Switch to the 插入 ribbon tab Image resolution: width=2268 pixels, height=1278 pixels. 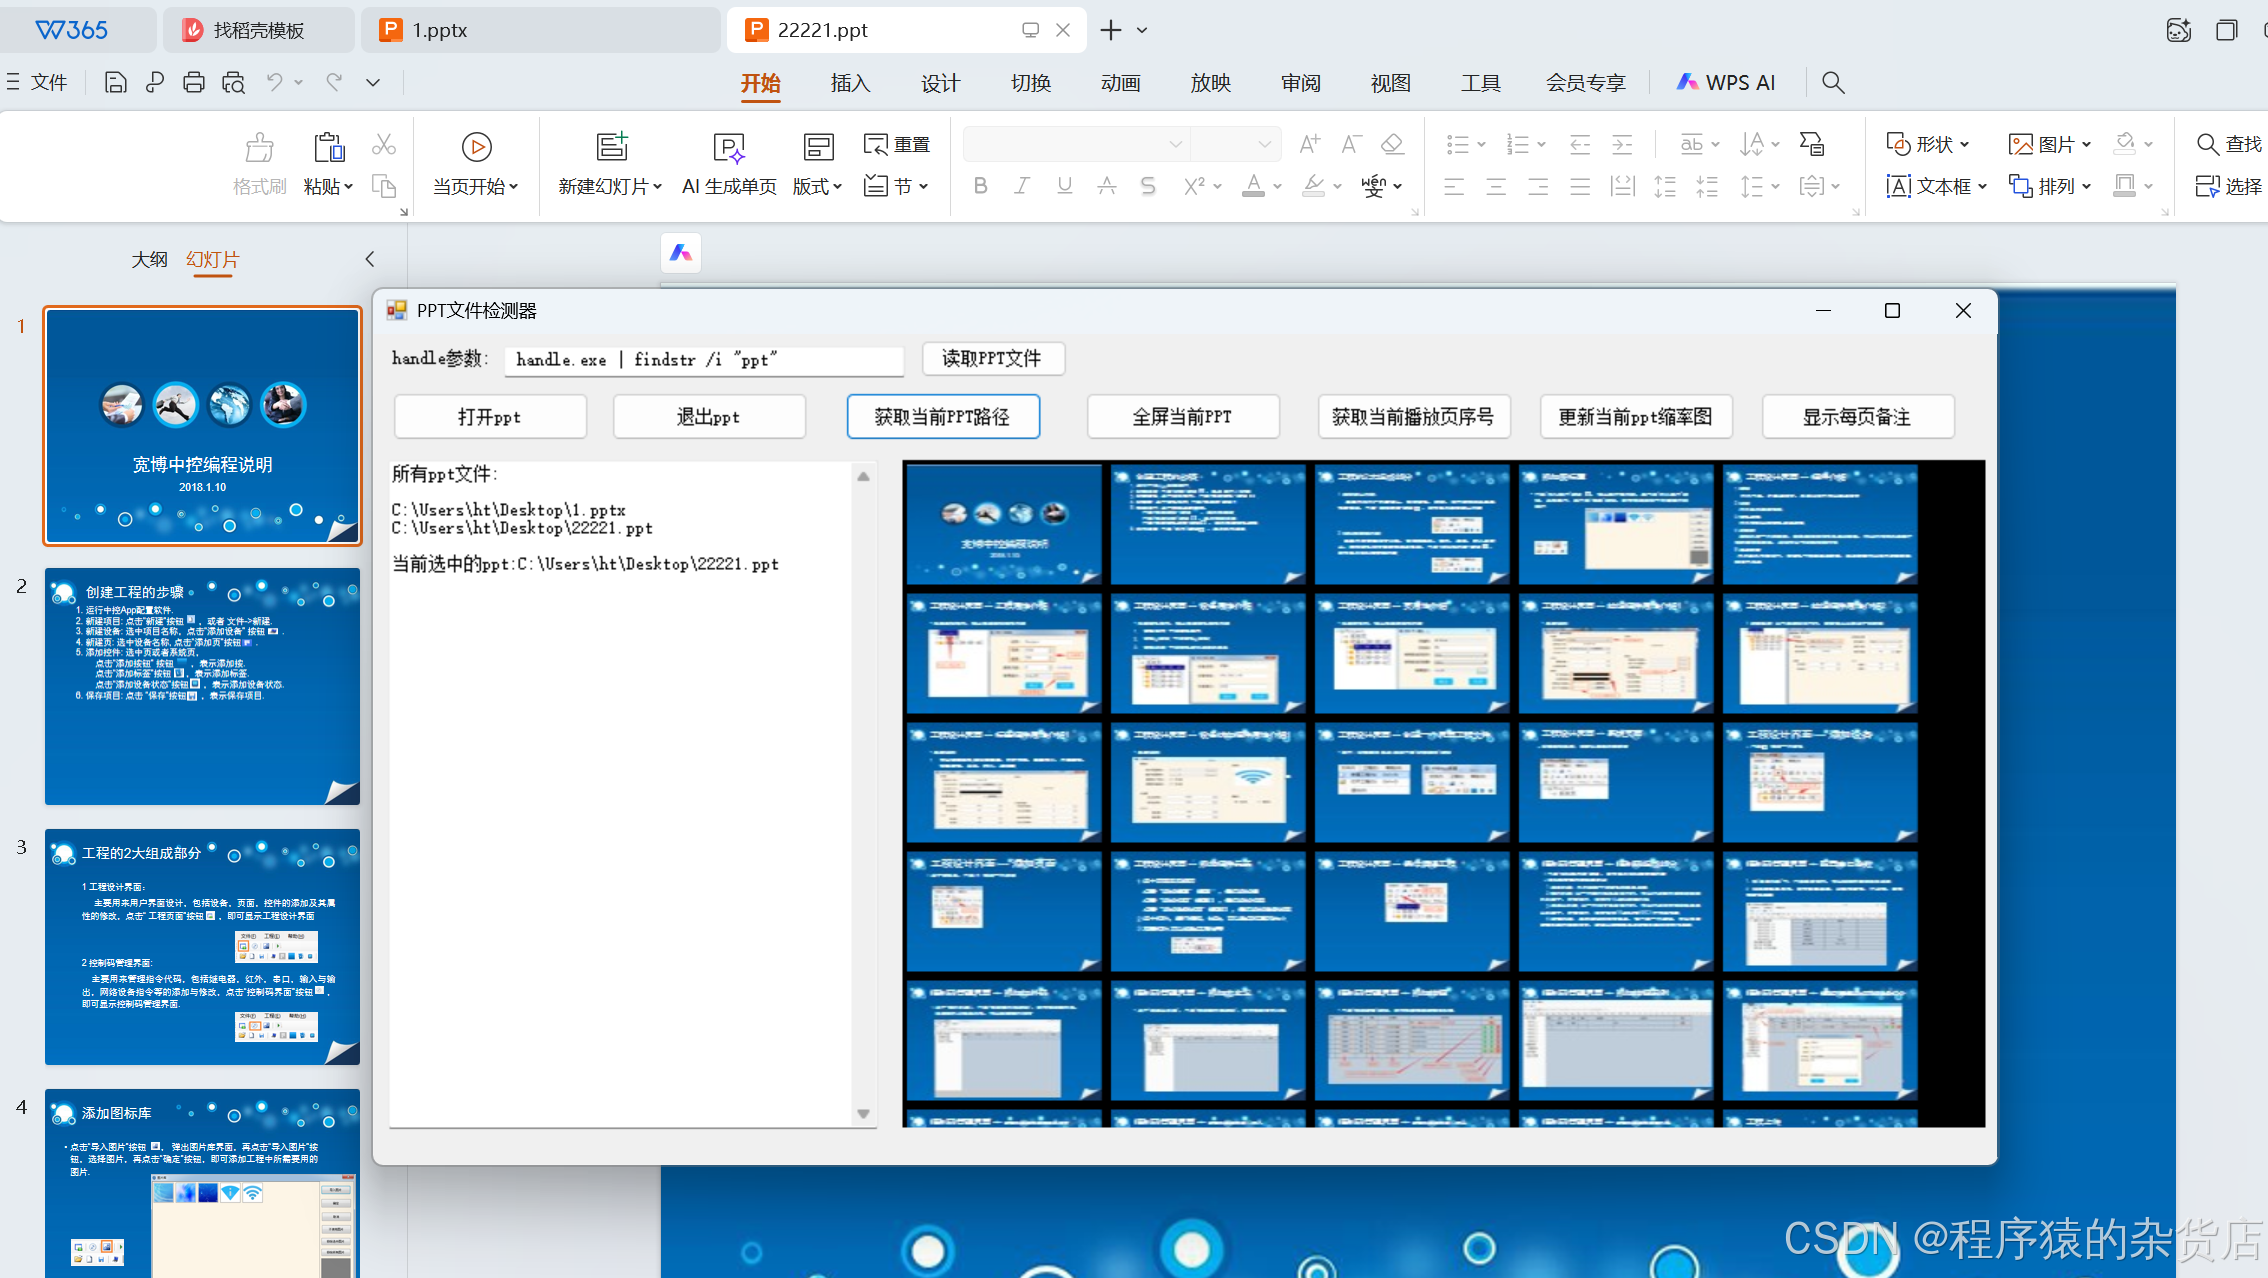(850, 83)
